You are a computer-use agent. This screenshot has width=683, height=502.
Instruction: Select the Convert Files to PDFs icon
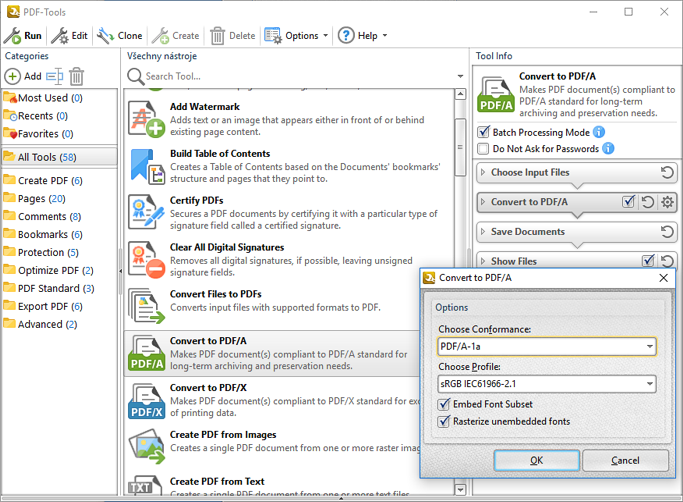tap(146, 306)
